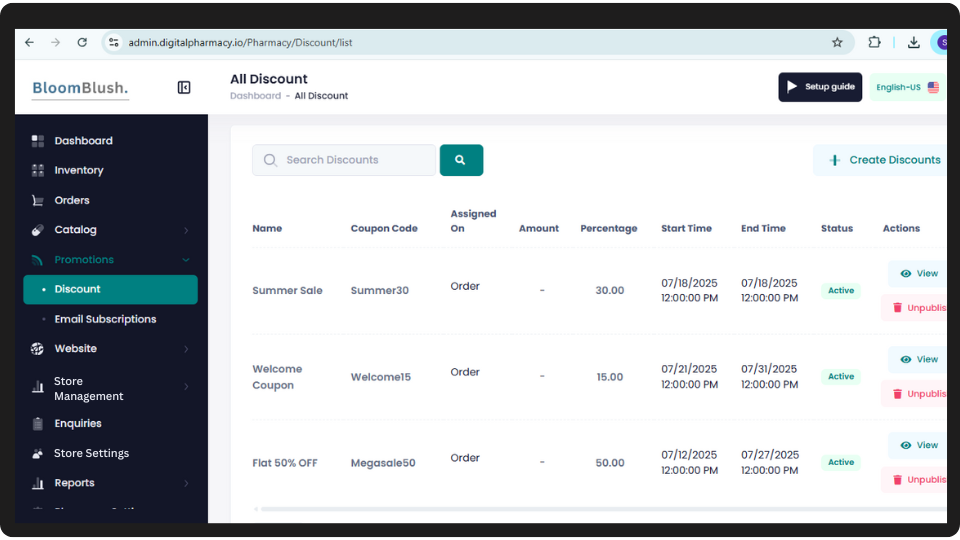Click the Website globe icon
This screenshot has width=960, height=540.
37,348
